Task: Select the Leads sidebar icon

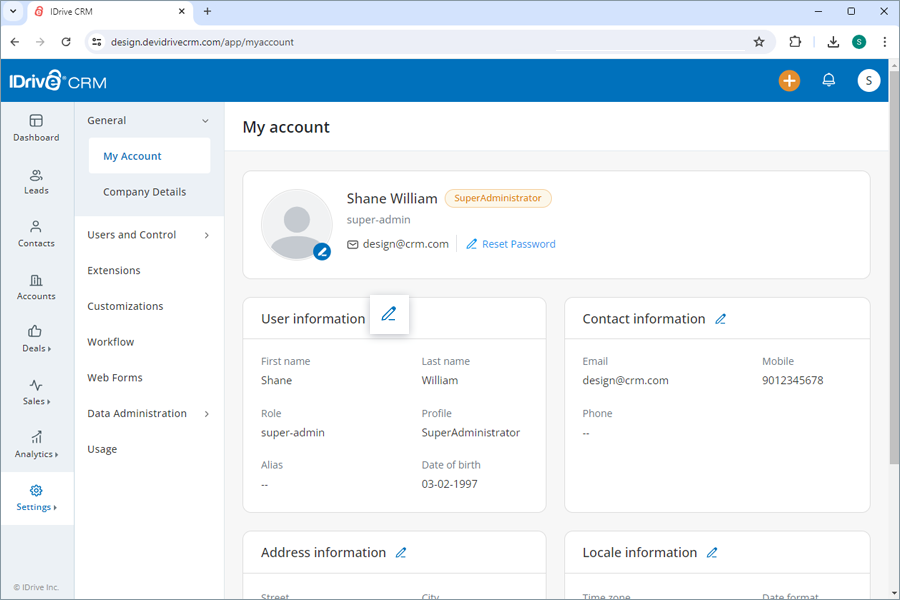Action: click(x=36, y=181)
